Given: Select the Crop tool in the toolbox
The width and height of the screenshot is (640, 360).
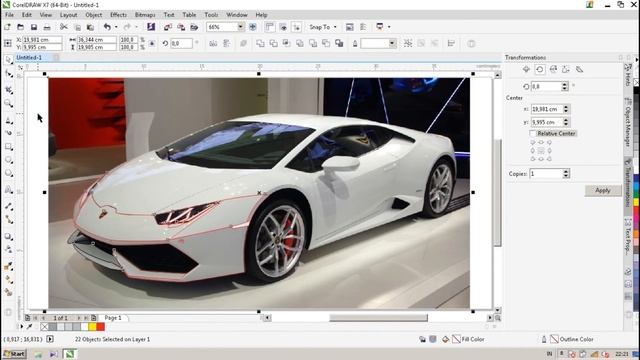Looking at the screenshot, I should pos(9,89).
